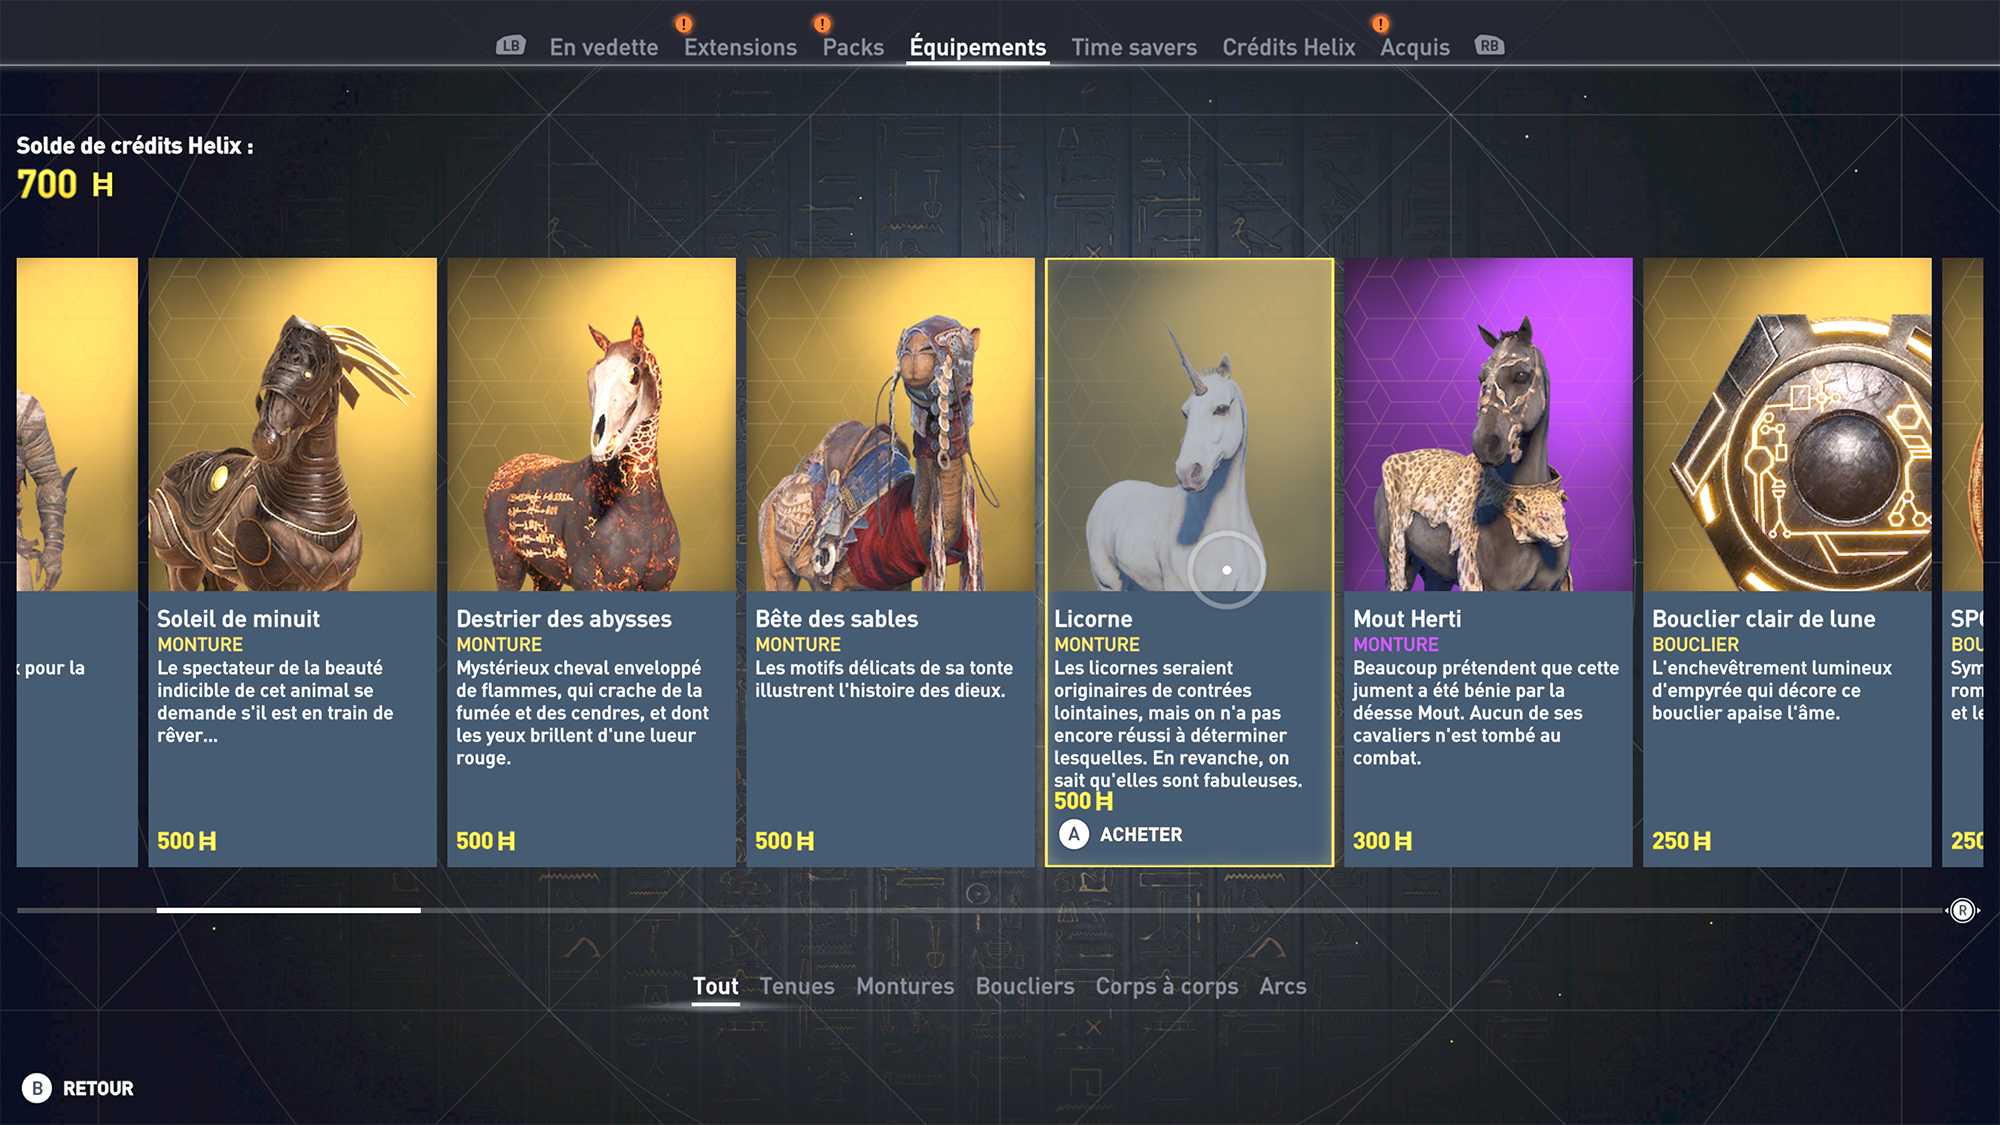This screenshot has height=1125, width=2000.
Task: Click the LB bumper icon
Action: point(511,46)
